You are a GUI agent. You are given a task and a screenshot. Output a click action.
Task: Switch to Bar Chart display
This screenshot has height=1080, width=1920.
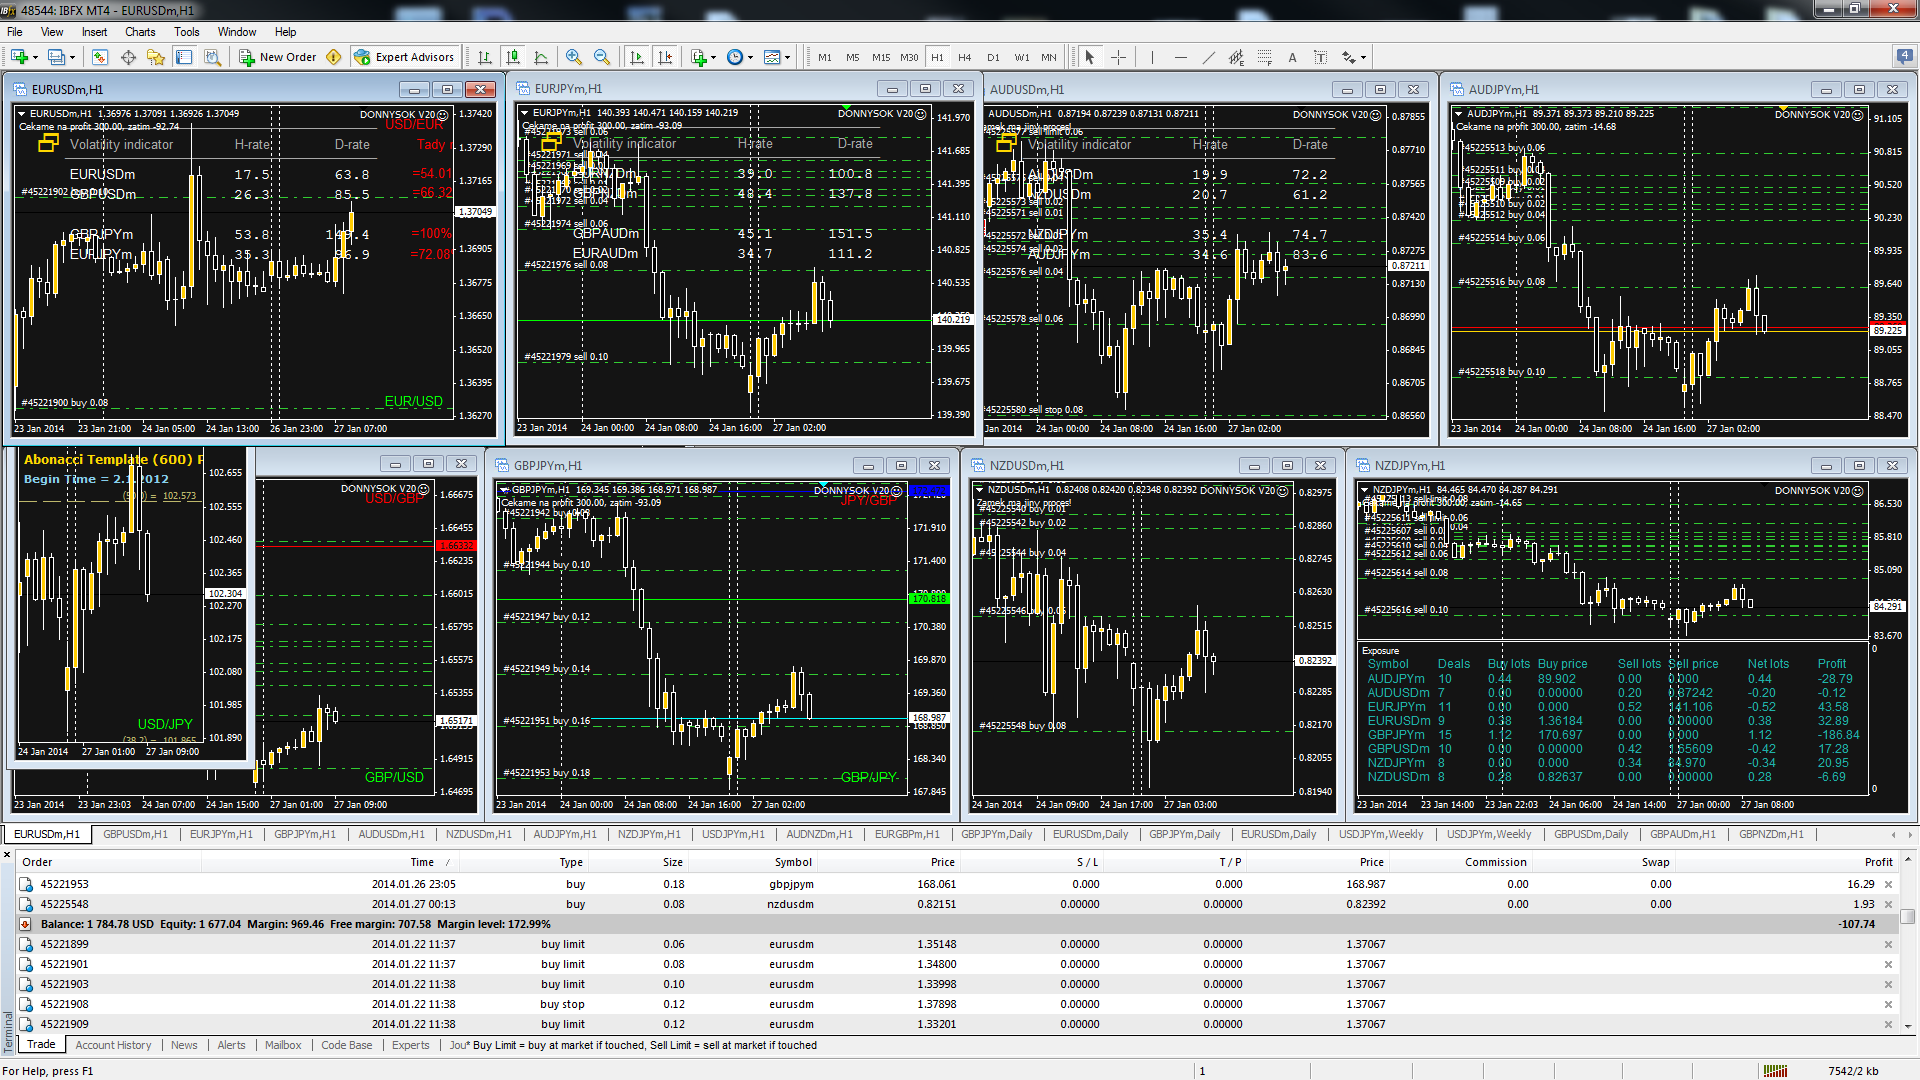tap(485, 57)
